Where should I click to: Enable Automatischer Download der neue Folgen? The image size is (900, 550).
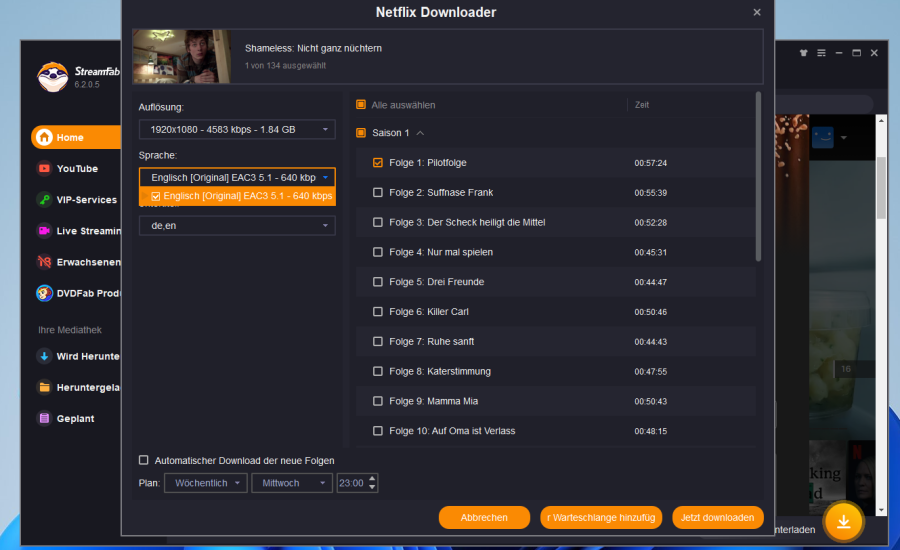coord(144,461)
